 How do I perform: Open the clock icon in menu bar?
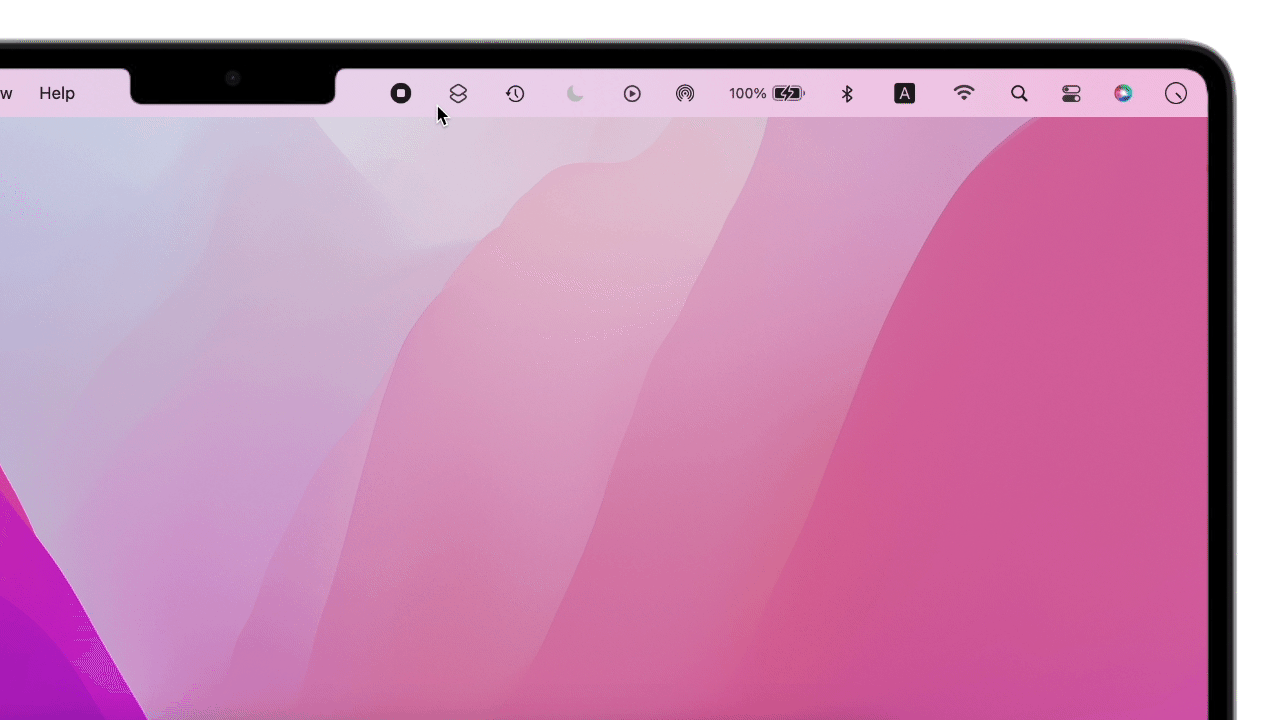coord(1176,93)
